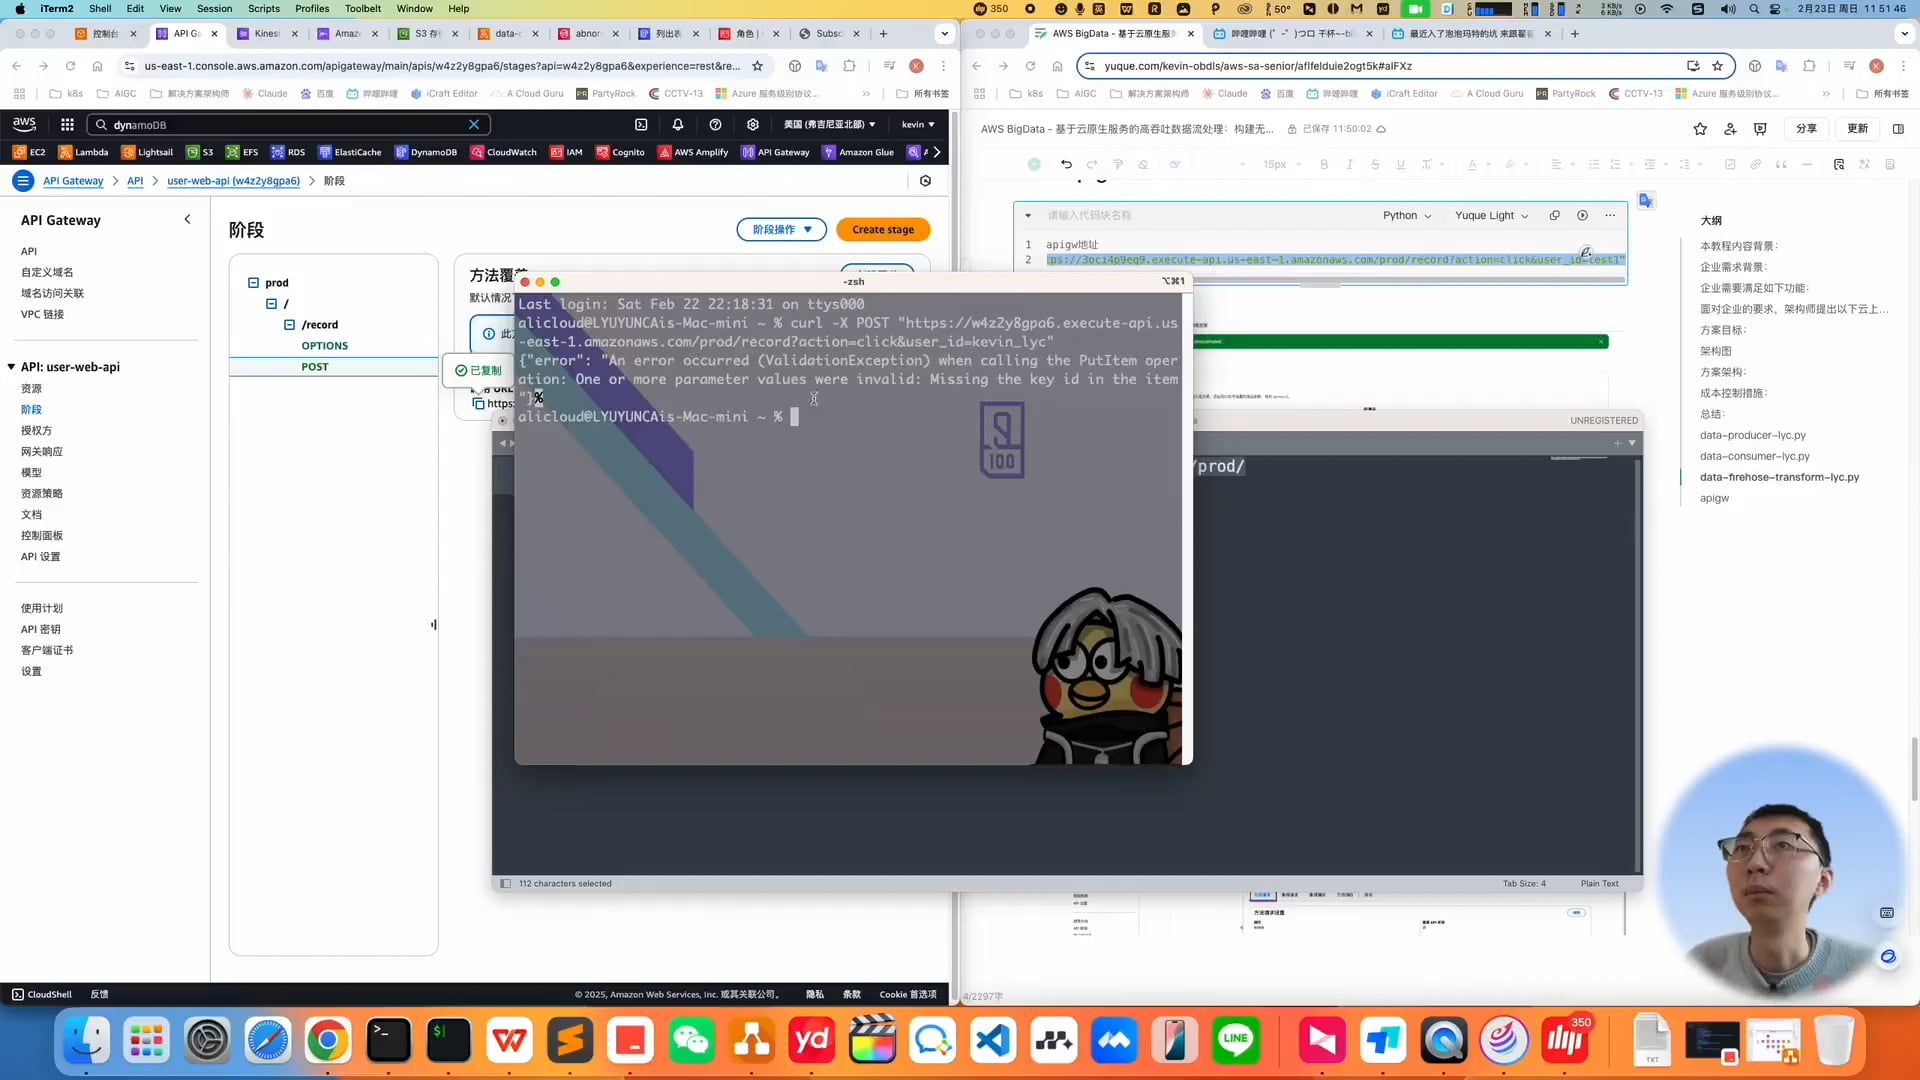The width and height of the screenshot is (1920, 1080).
Task: Collapse API: user-web-api sidebar section
Action: (x=11, y=367)
